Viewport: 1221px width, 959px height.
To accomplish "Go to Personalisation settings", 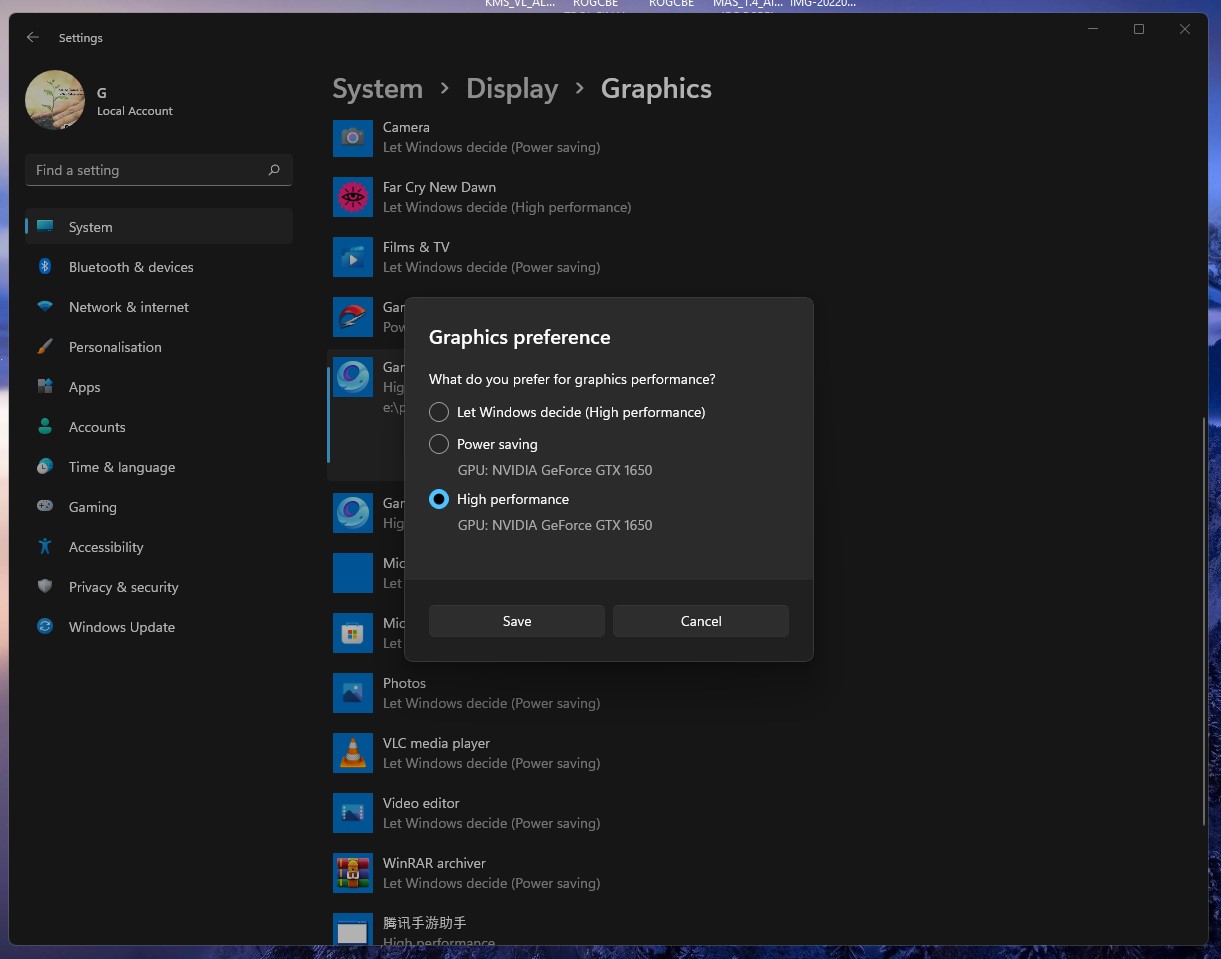I will pyautogui.click(x=159, y=347).
